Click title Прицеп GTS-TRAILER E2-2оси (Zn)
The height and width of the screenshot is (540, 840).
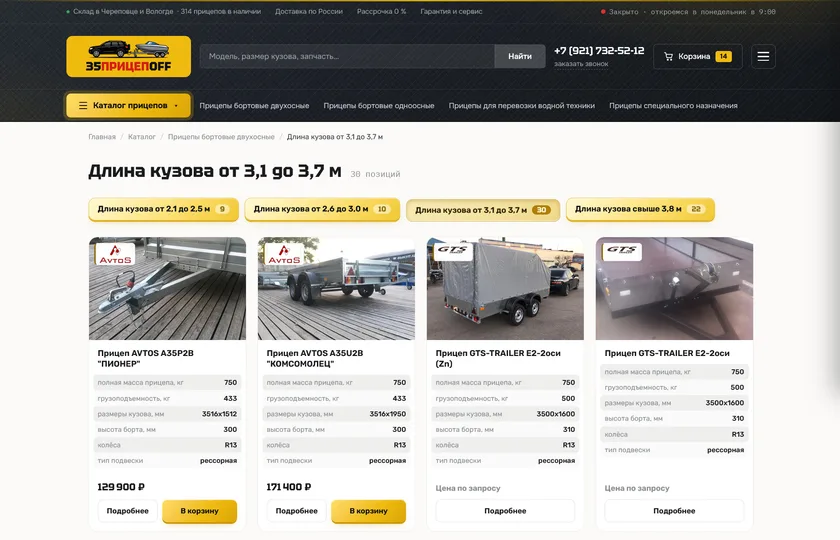[x=498, y=358]
